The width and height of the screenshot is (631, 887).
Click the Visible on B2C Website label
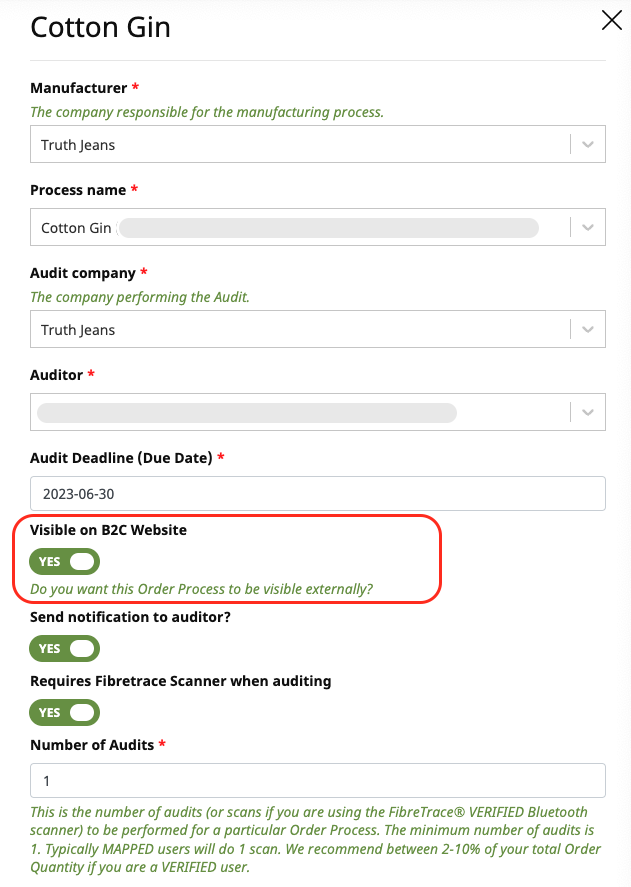point(109,530)
